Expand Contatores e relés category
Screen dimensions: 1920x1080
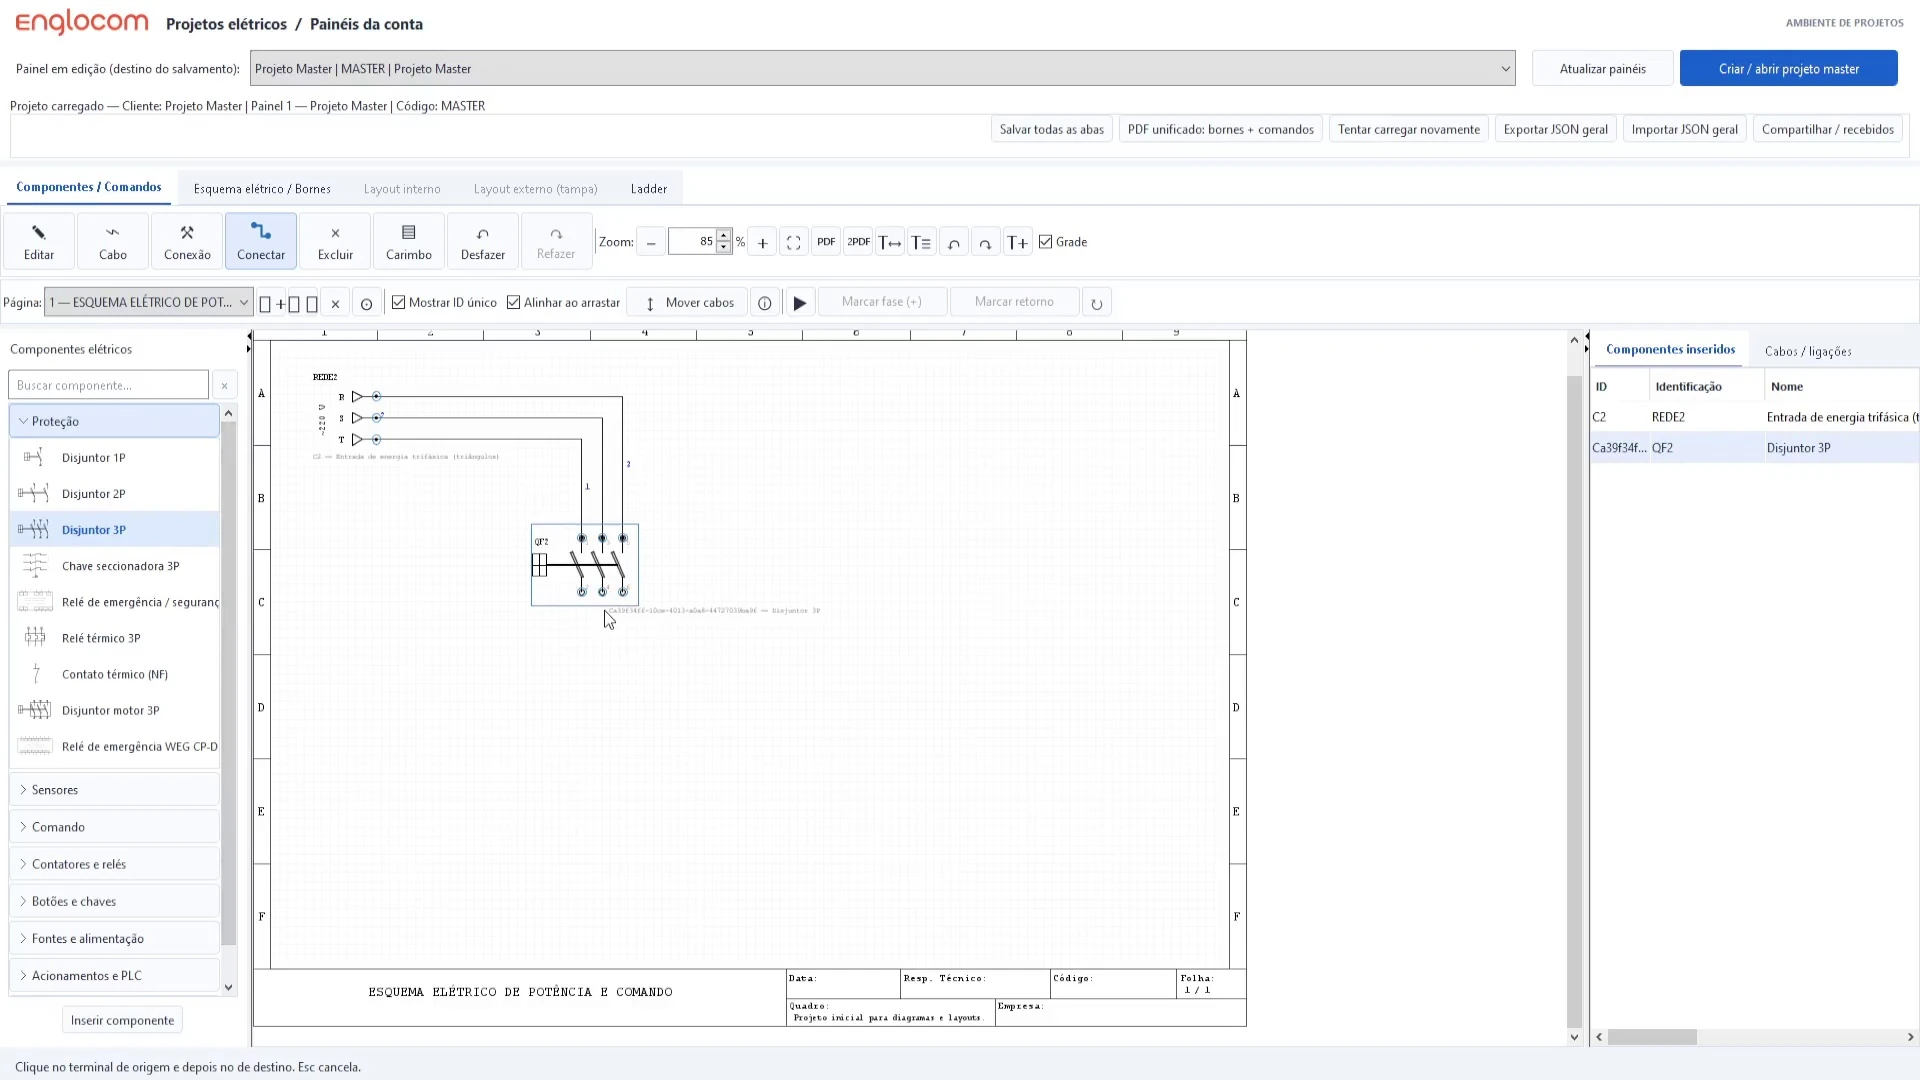(x=114, y=864)
